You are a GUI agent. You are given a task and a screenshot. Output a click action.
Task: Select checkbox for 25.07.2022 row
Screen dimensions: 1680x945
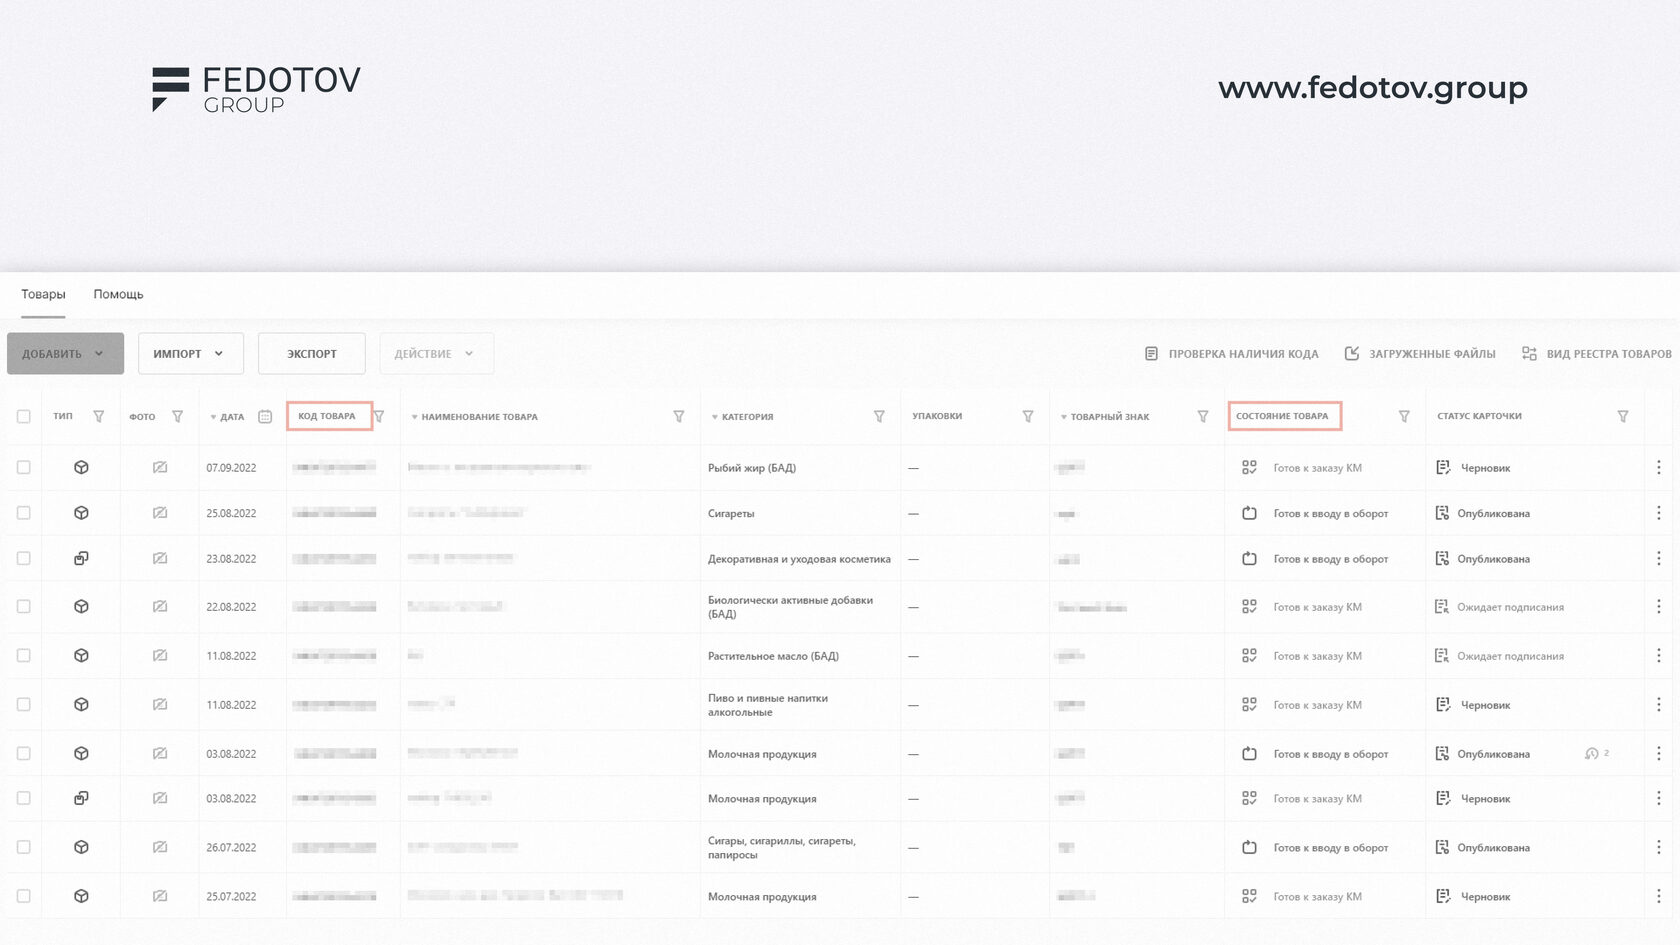(x=24, y=896)
